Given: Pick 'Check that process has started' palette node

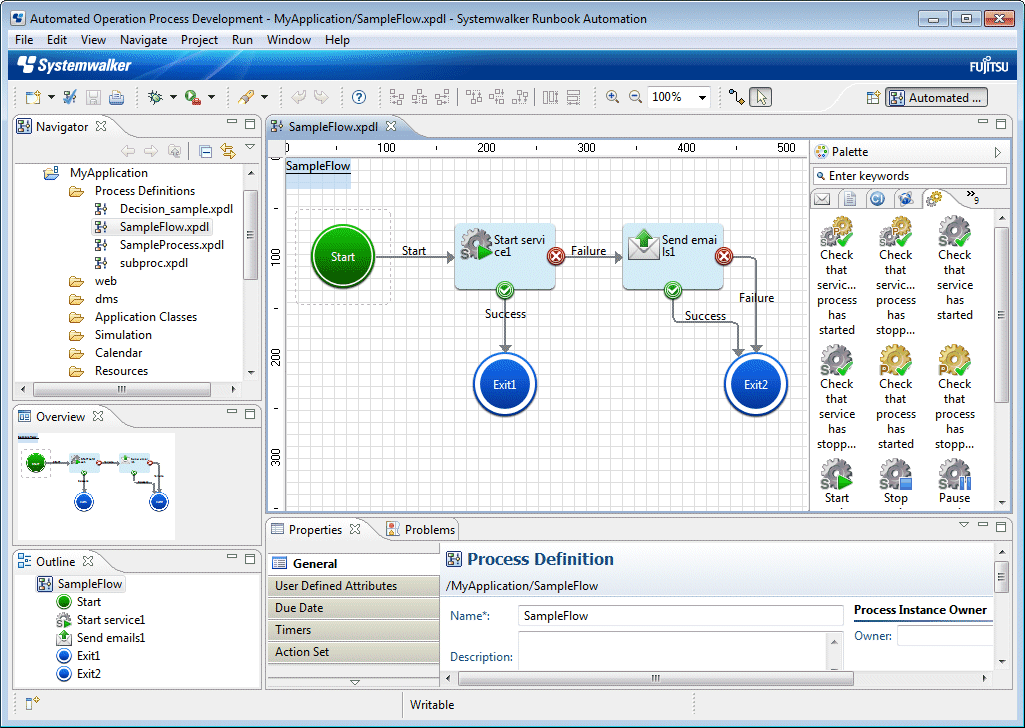Looking at the screenshot, I should tap(896, 398).
